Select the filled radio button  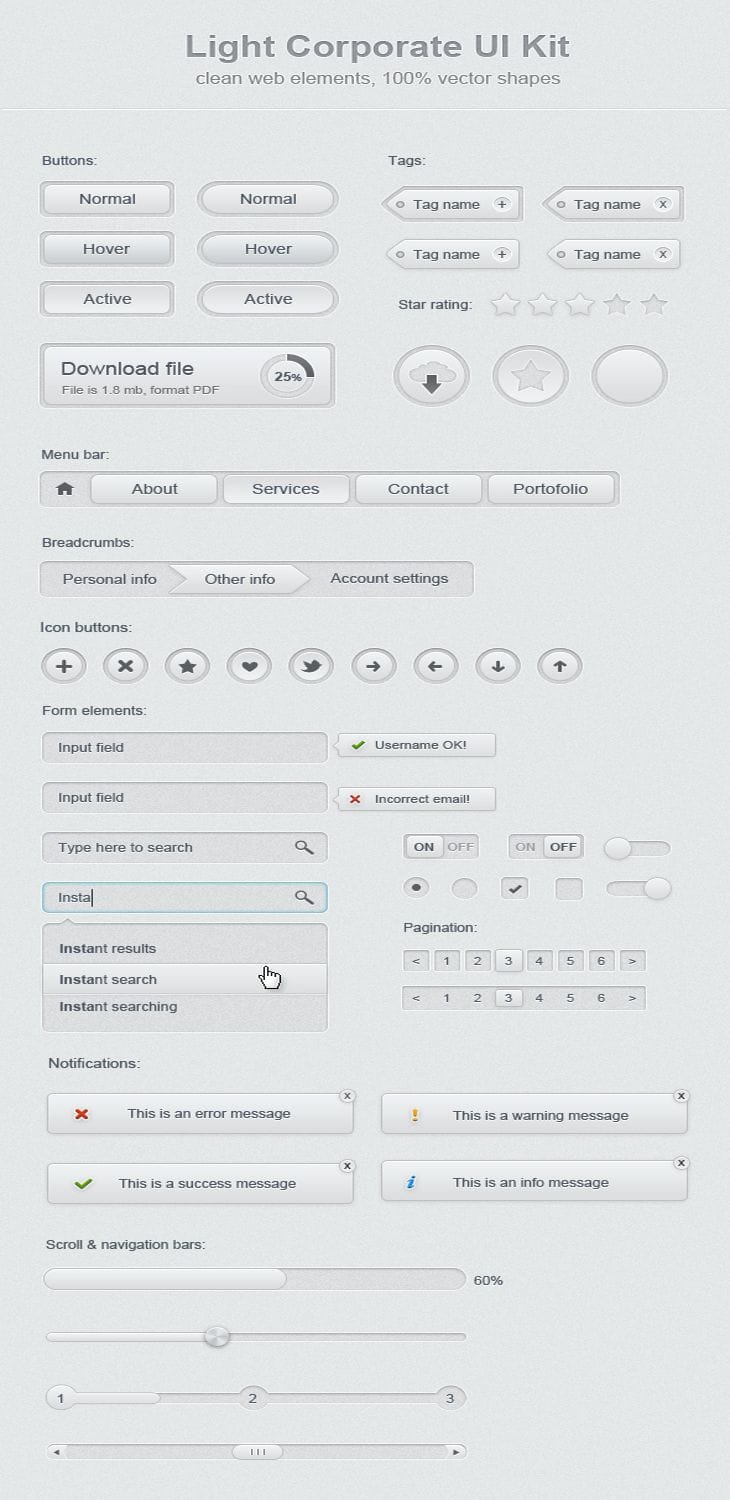(416, 887)
